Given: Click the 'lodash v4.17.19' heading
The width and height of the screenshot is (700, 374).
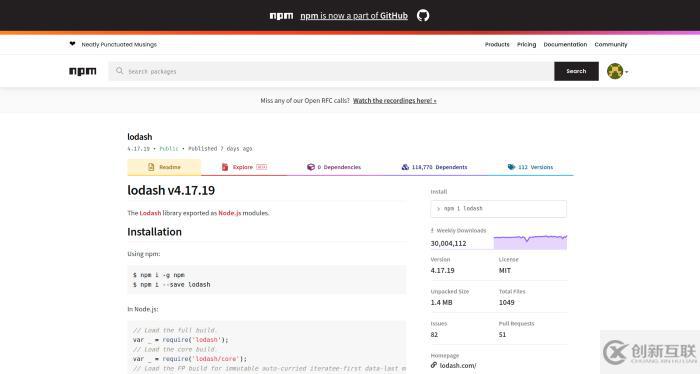Looking at the screenshot, I should [171, 190].
